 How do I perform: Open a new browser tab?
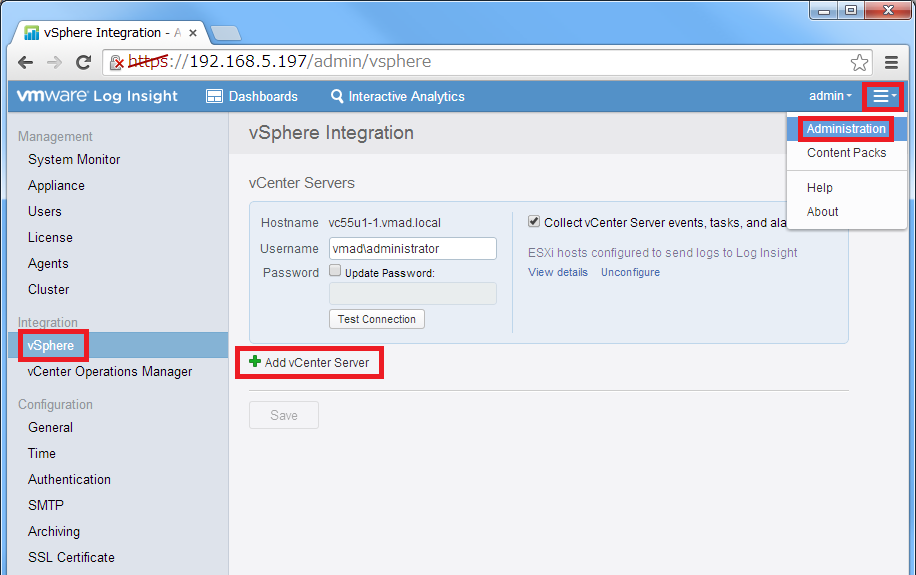coord(226,33)
